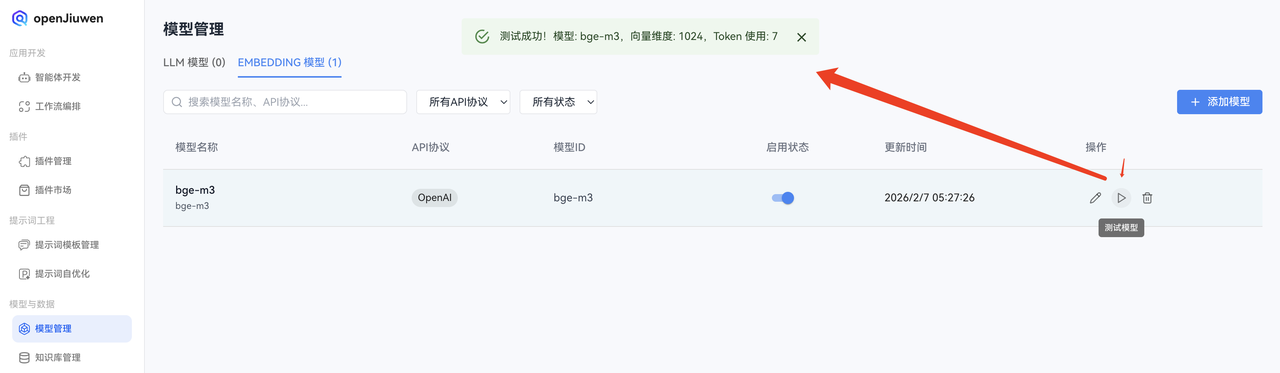Screen dimensions: 1280x373
Task: Click the 更新时间 2026/2/7 05:27:26 cell
Action: point(929,198)
